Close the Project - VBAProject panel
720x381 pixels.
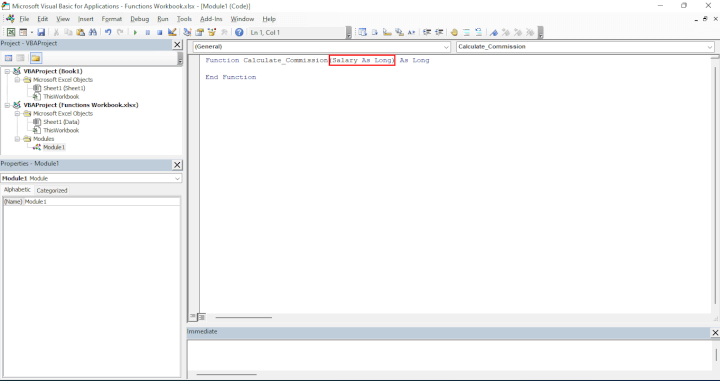tap(177, 45)
